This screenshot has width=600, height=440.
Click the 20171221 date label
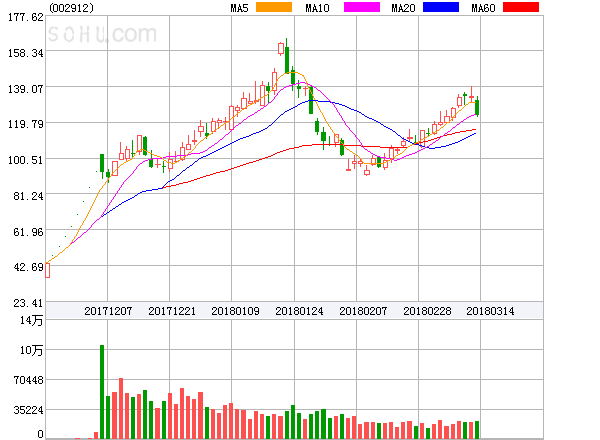172,311
